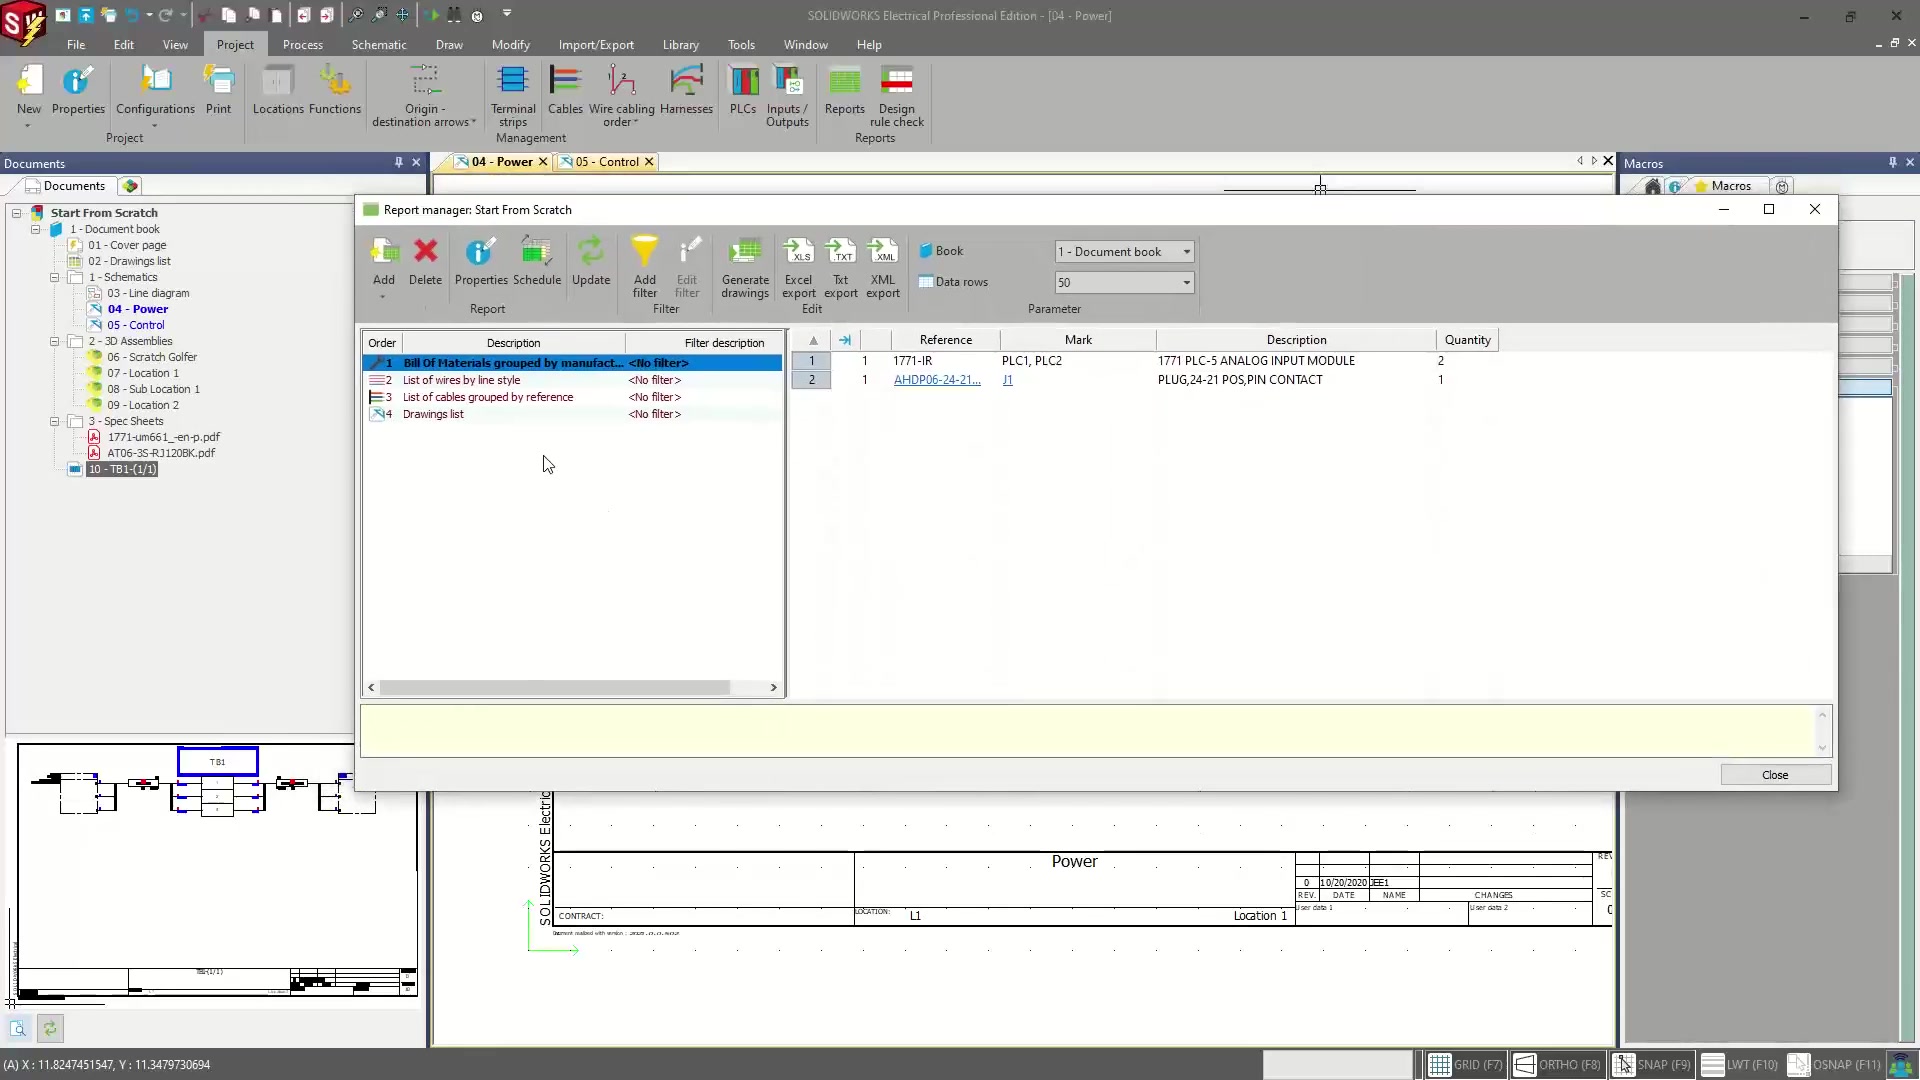Click Cables icon in the ribbon
The image size is (1920, 1080).
565,90
